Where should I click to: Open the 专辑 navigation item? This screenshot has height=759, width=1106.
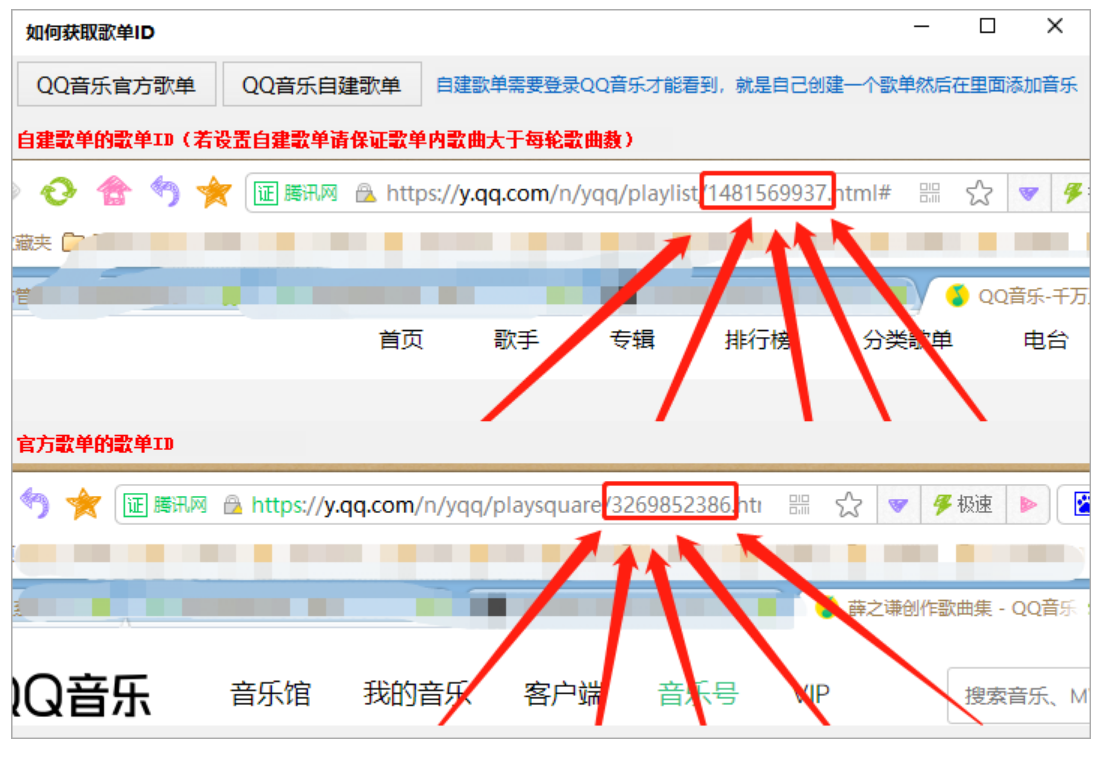(x=632, y=340)
